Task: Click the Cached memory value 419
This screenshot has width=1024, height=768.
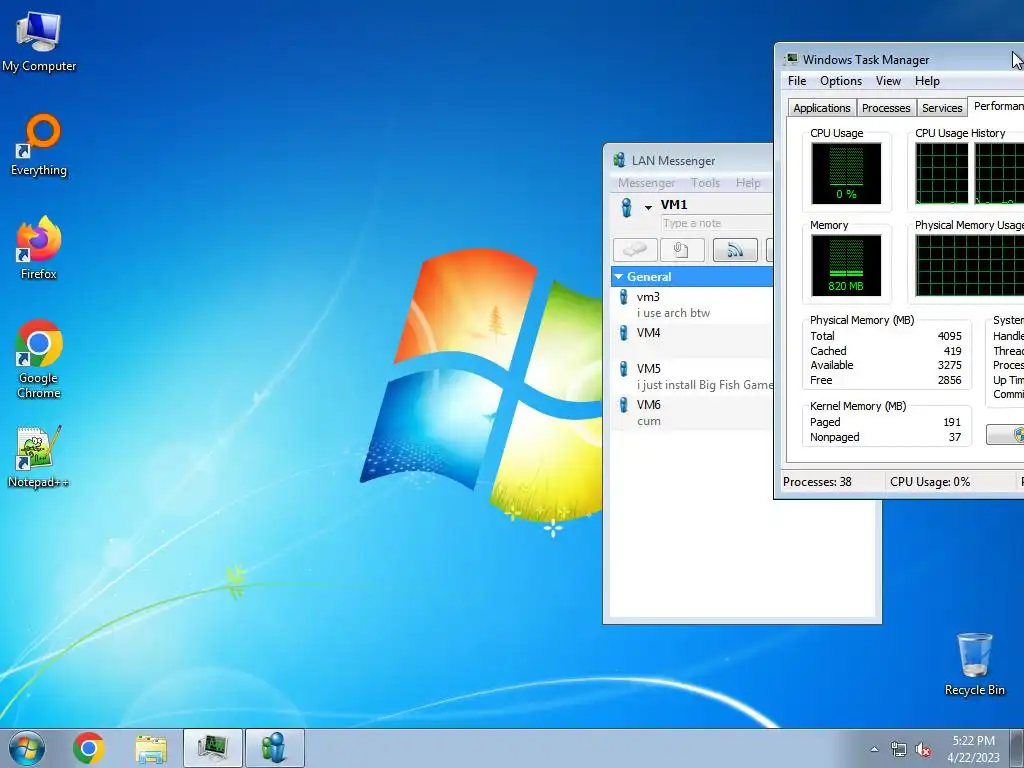Action: click(x=952, y=351)
